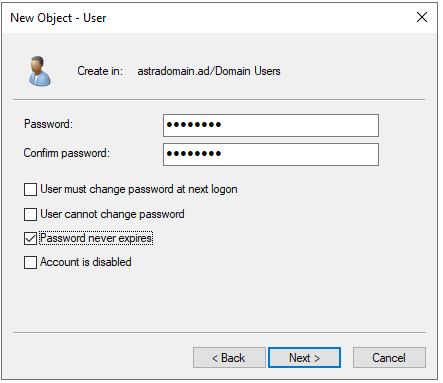The height and width of the screenshot is (383, 443).
Task: Click the 'Confirm password:' field label
Action: click(67, 153)
